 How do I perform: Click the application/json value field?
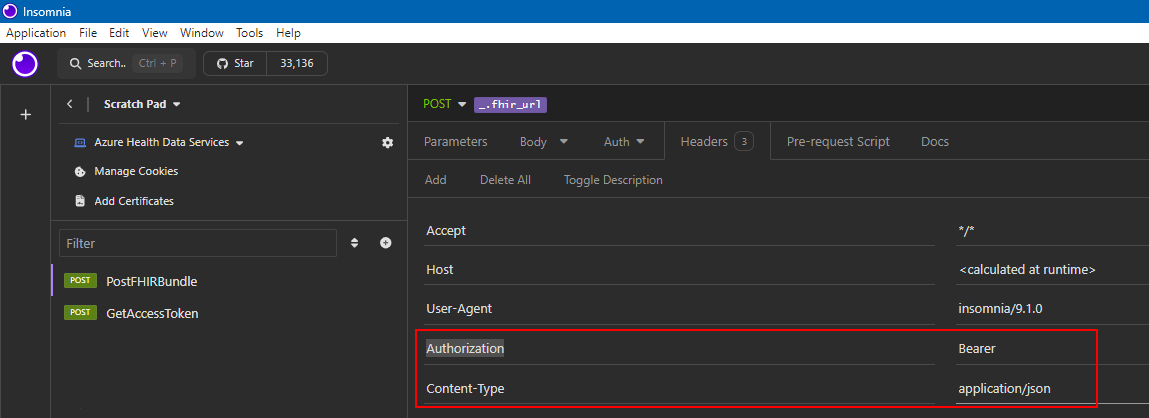click(x=1052, y=388)
